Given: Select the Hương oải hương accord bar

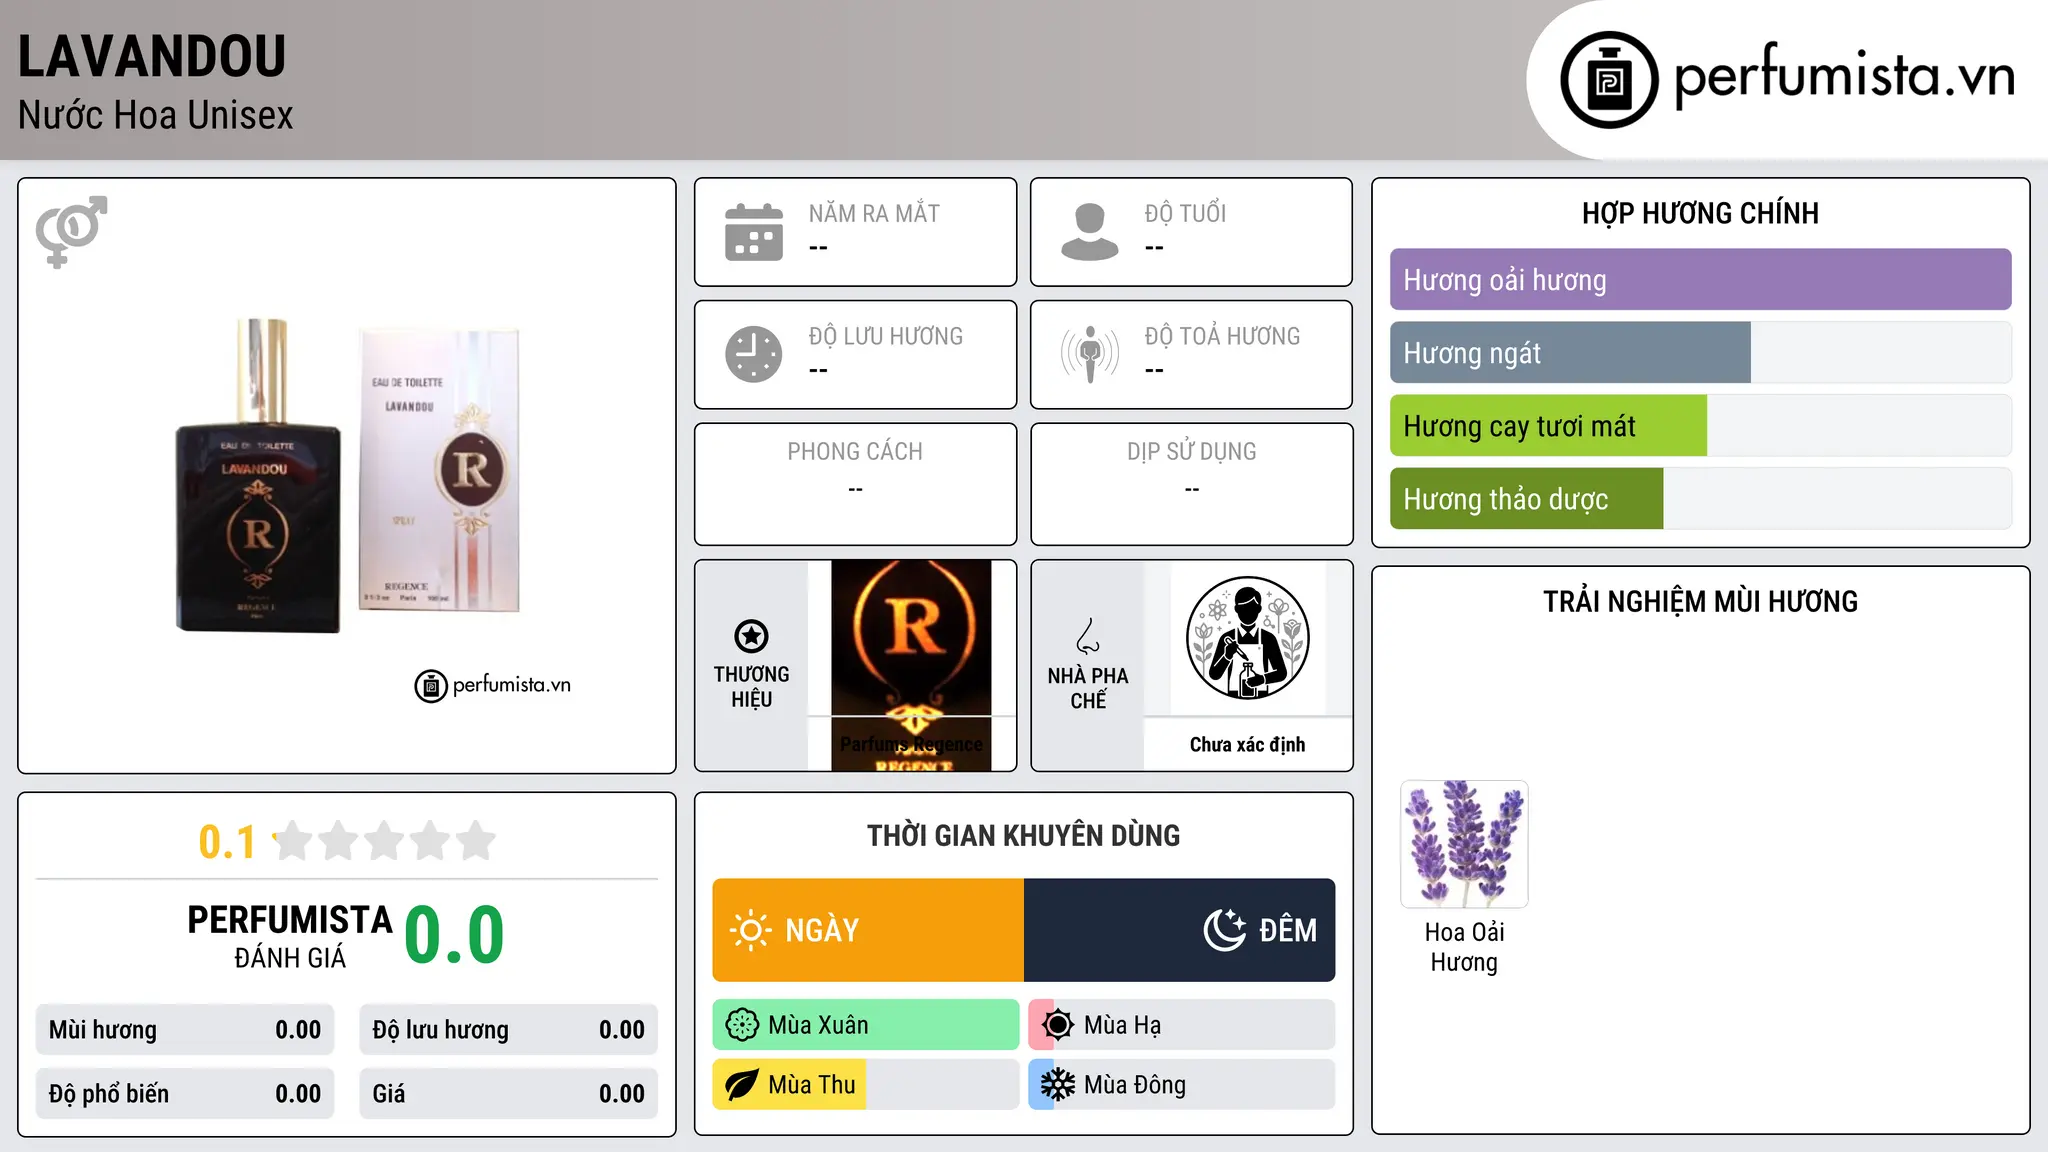Looking at the screenshot, I should click(x=1700, y=280).
